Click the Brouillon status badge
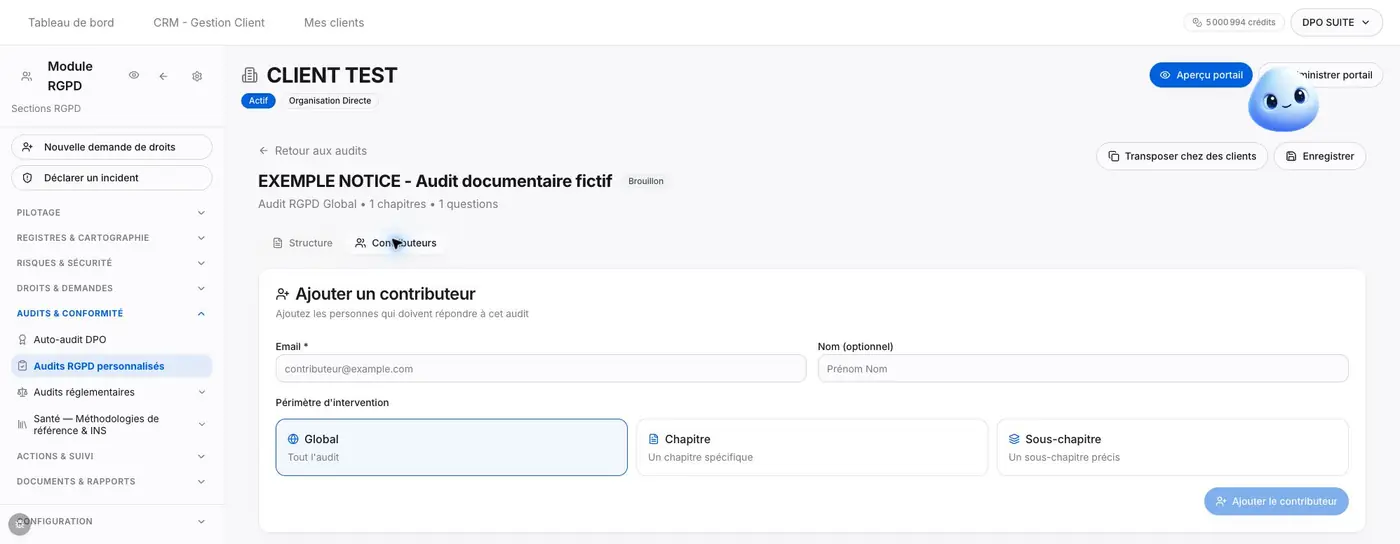This screenshot has width=1400, height=544. point(646,181)
